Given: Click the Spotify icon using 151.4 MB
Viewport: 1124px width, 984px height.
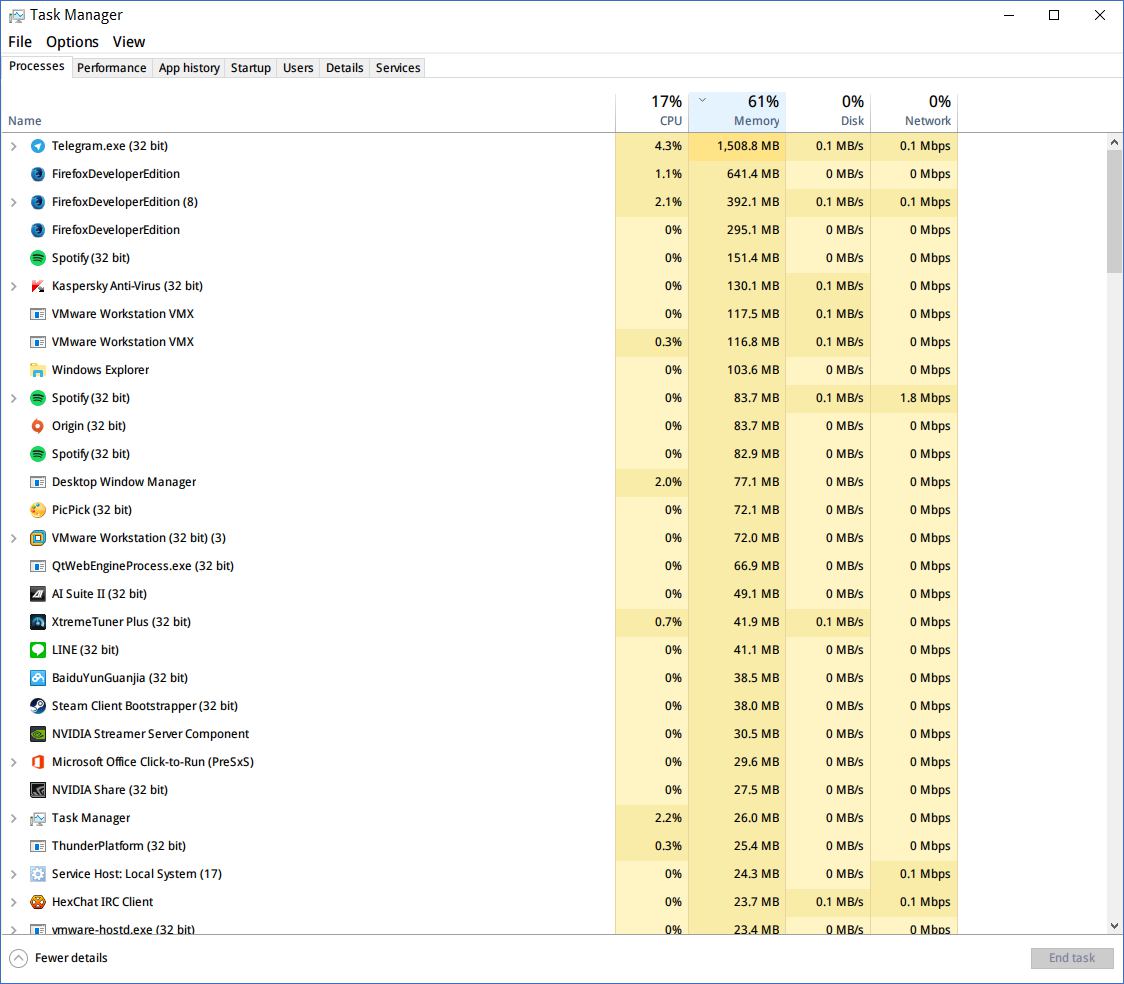Looking at the screenshot, I should click(x=38, y=258).
